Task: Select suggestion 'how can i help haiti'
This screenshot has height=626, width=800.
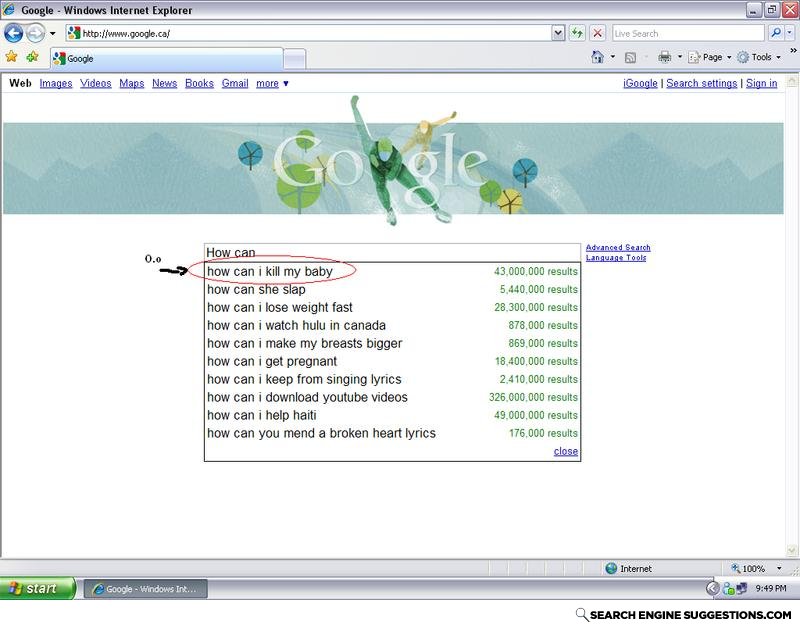Action: coord(392,415)
